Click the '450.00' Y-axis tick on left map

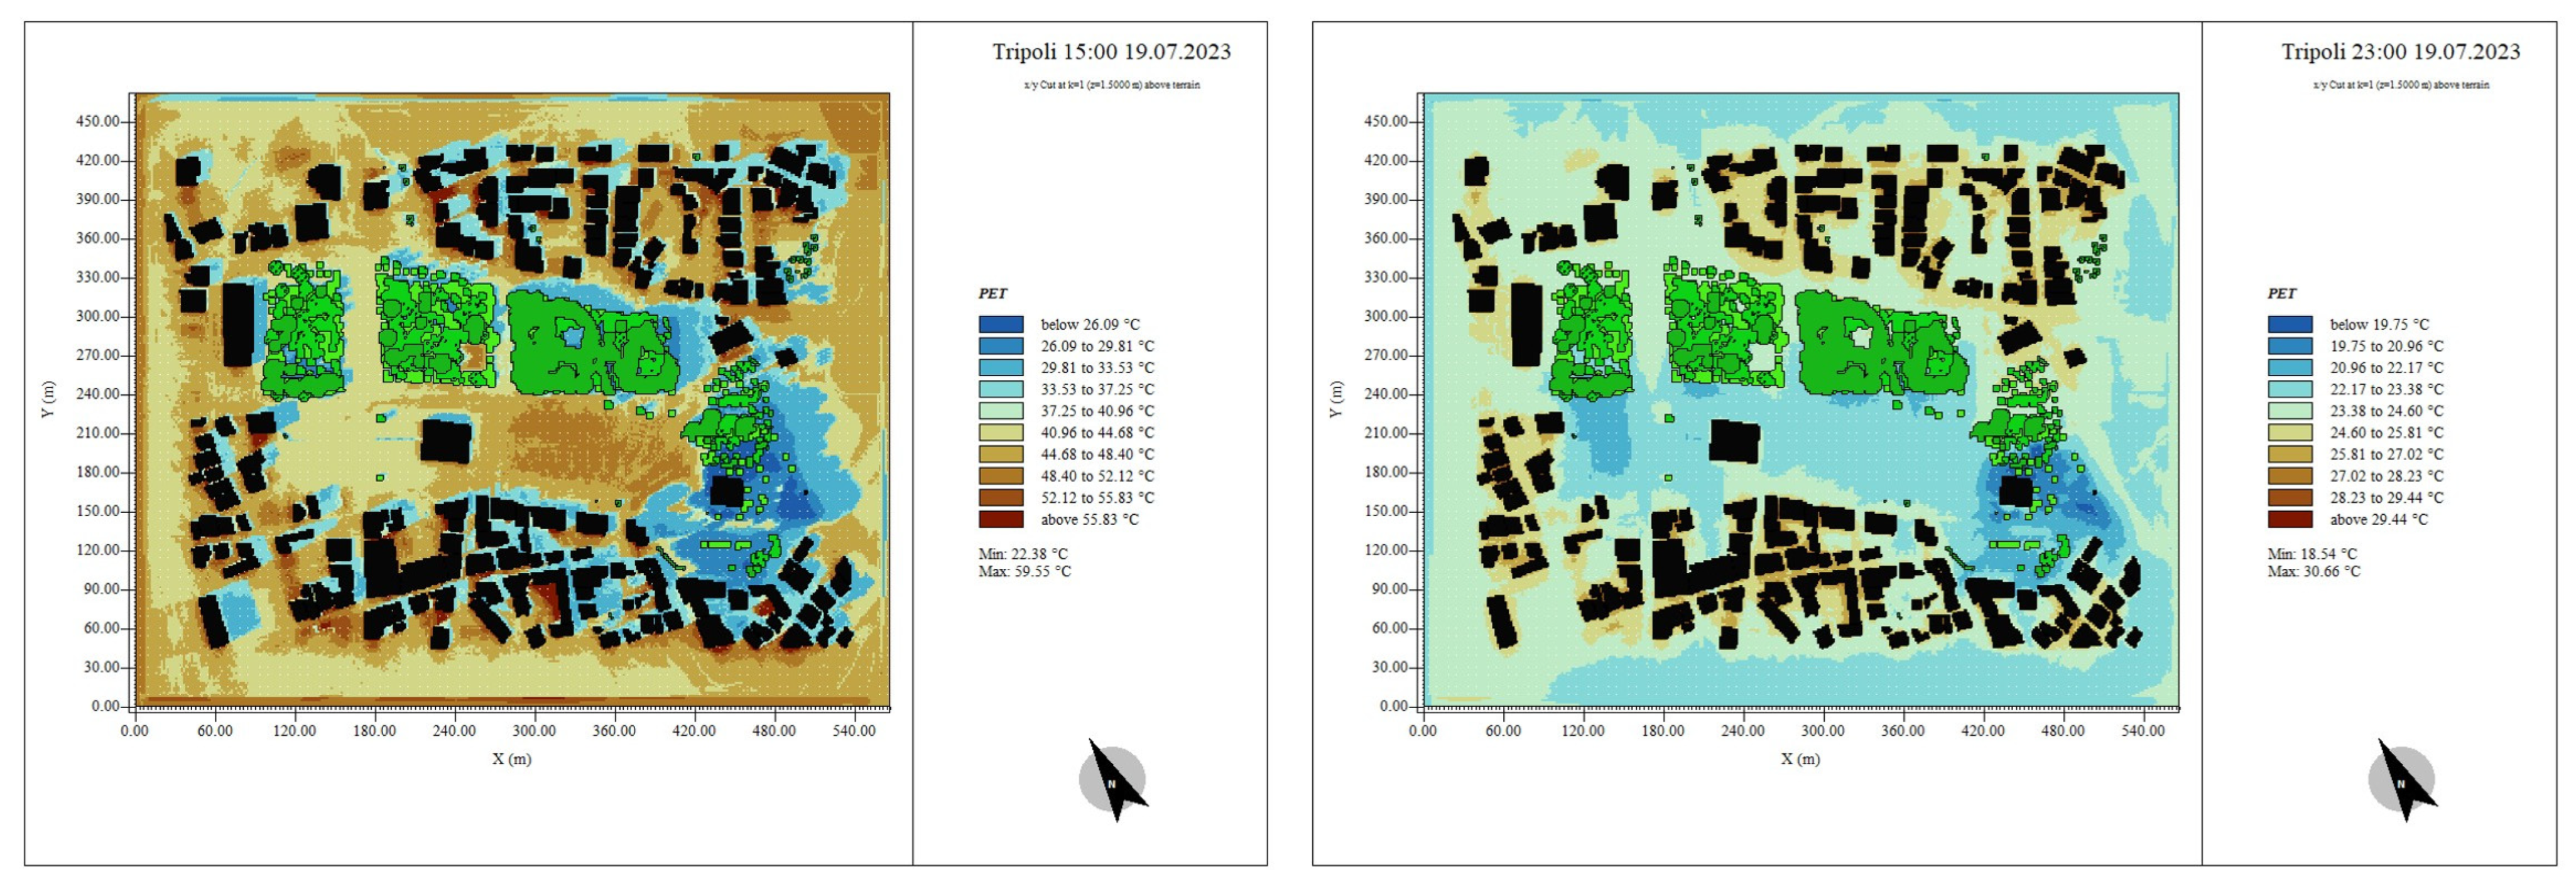point(97,121)
